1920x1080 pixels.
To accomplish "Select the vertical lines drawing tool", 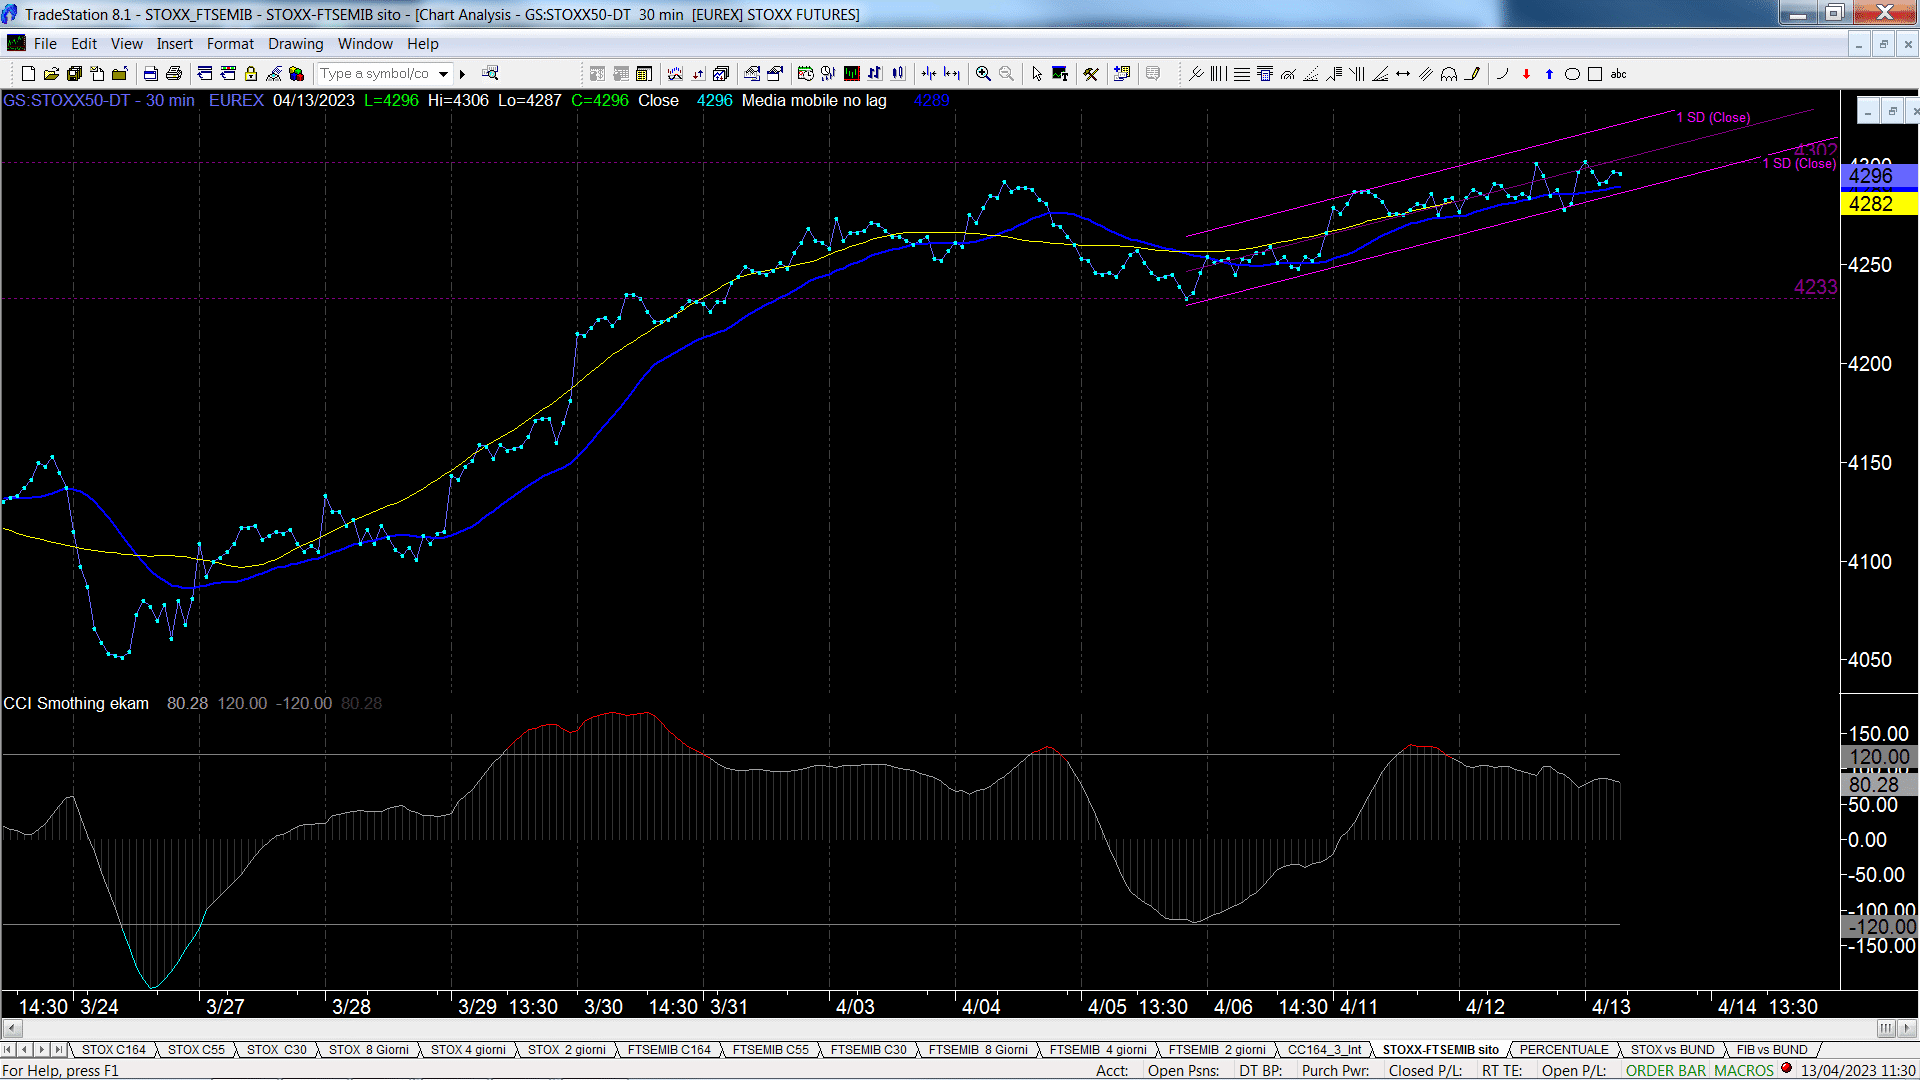I will 1218,73.
